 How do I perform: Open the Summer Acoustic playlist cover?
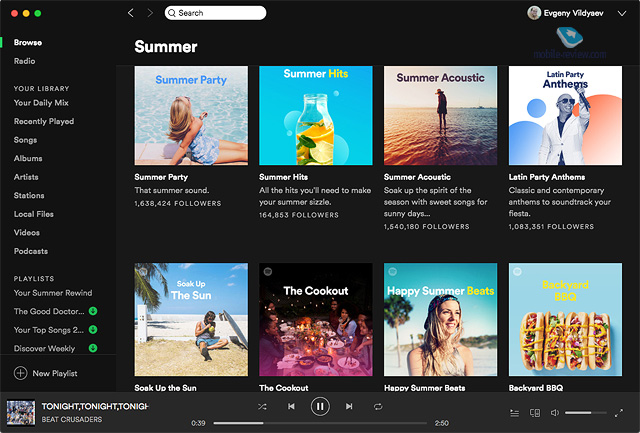pyautogui.click(x=440, y=115)
